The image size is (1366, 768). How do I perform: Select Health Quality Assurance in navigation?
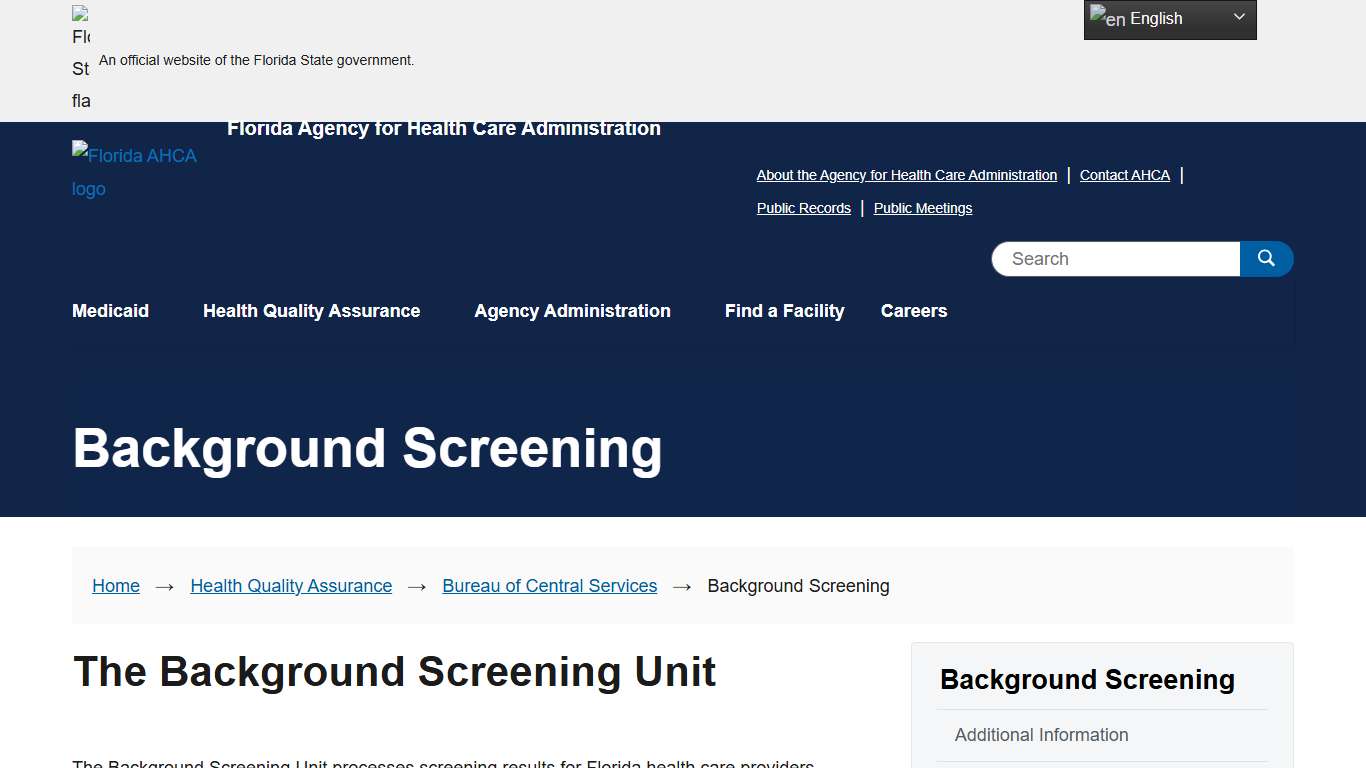point(311,311)
